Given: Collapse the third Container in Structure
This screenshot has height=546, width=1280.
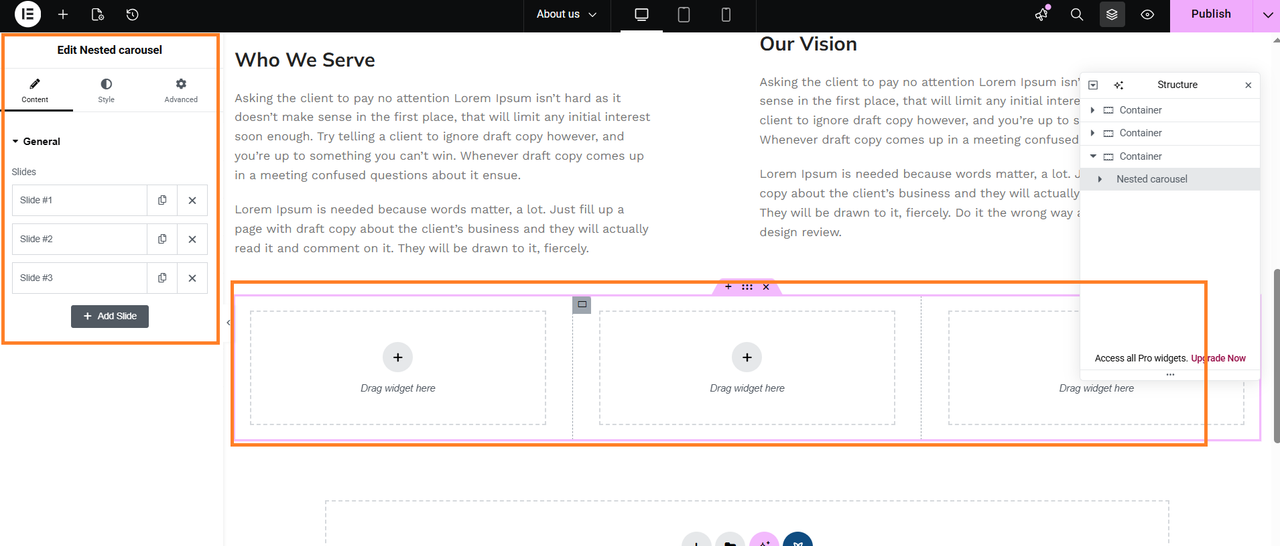Looking at the screenshot, I should tap(1093, 156).
